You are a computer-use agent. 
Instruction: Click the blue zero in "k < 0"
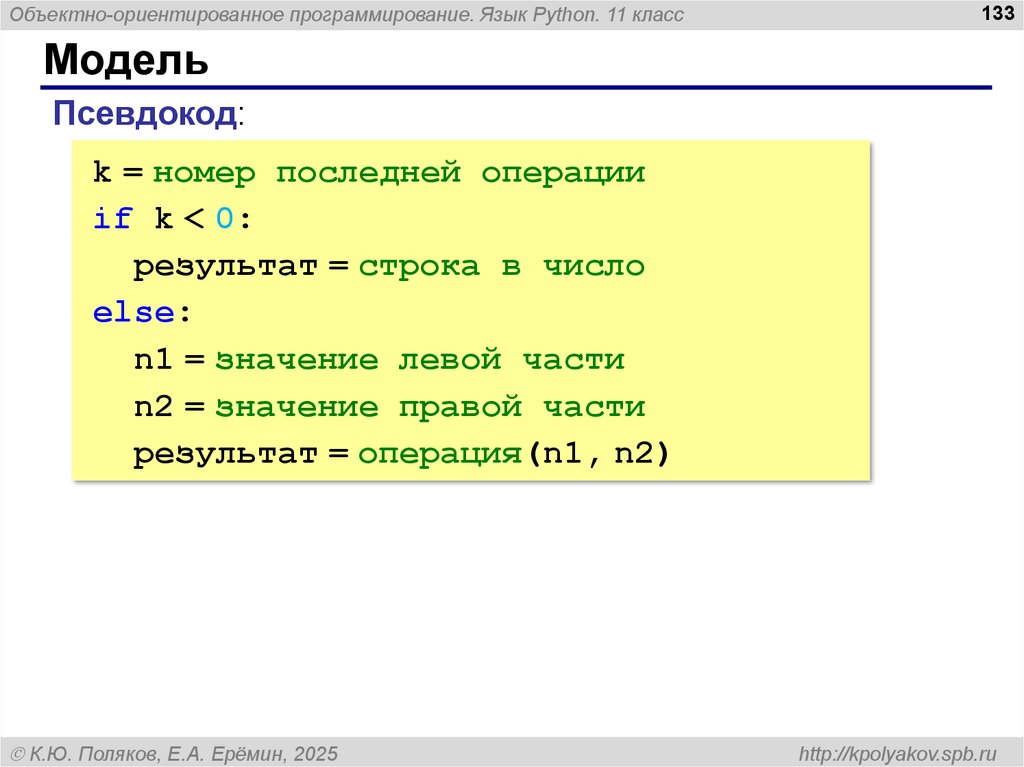225,220
